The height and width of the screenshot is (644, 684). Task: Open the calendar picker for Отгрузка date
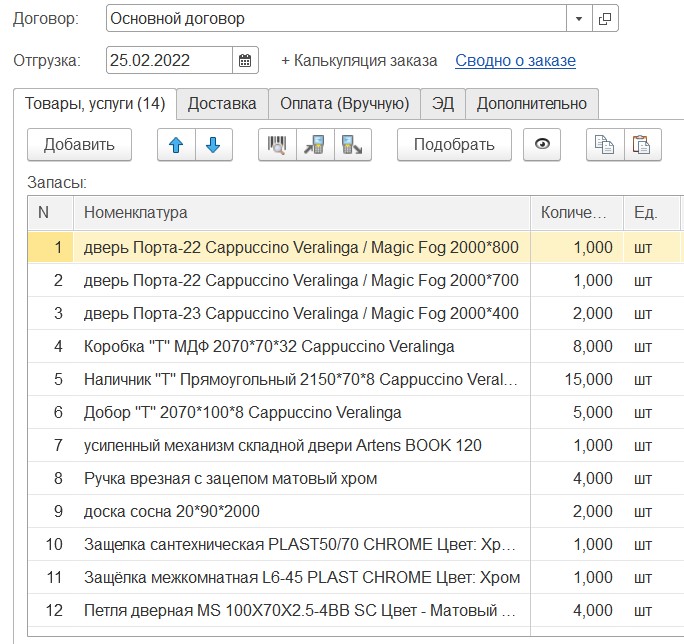point(245,60)
